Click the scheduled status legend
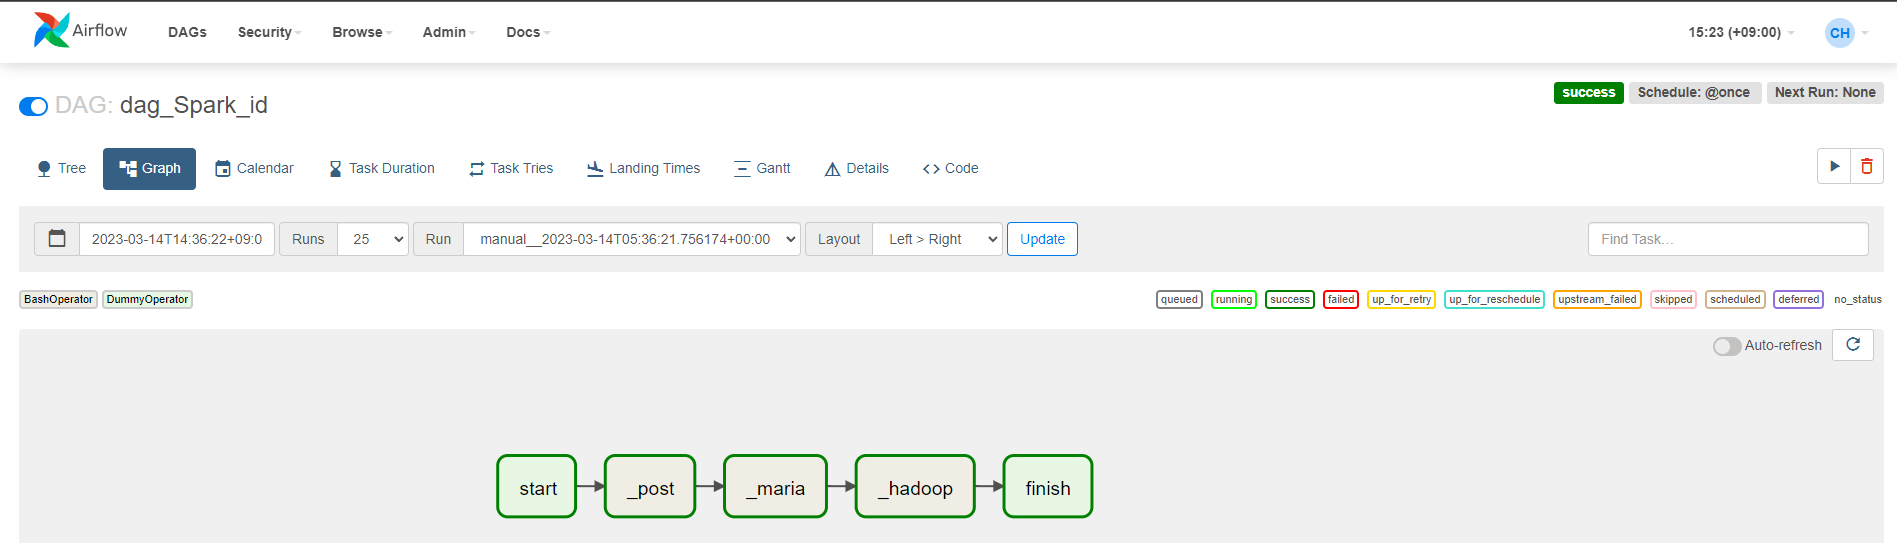The width and height of the screenshot is (1897, 543). [x=1735, y=299]
